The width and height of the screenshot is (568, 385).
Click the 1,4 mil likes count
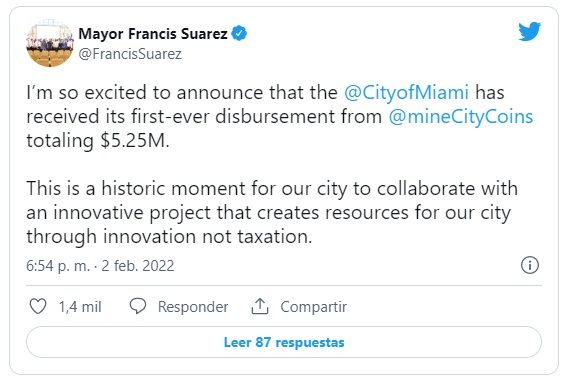coord(80,307)
